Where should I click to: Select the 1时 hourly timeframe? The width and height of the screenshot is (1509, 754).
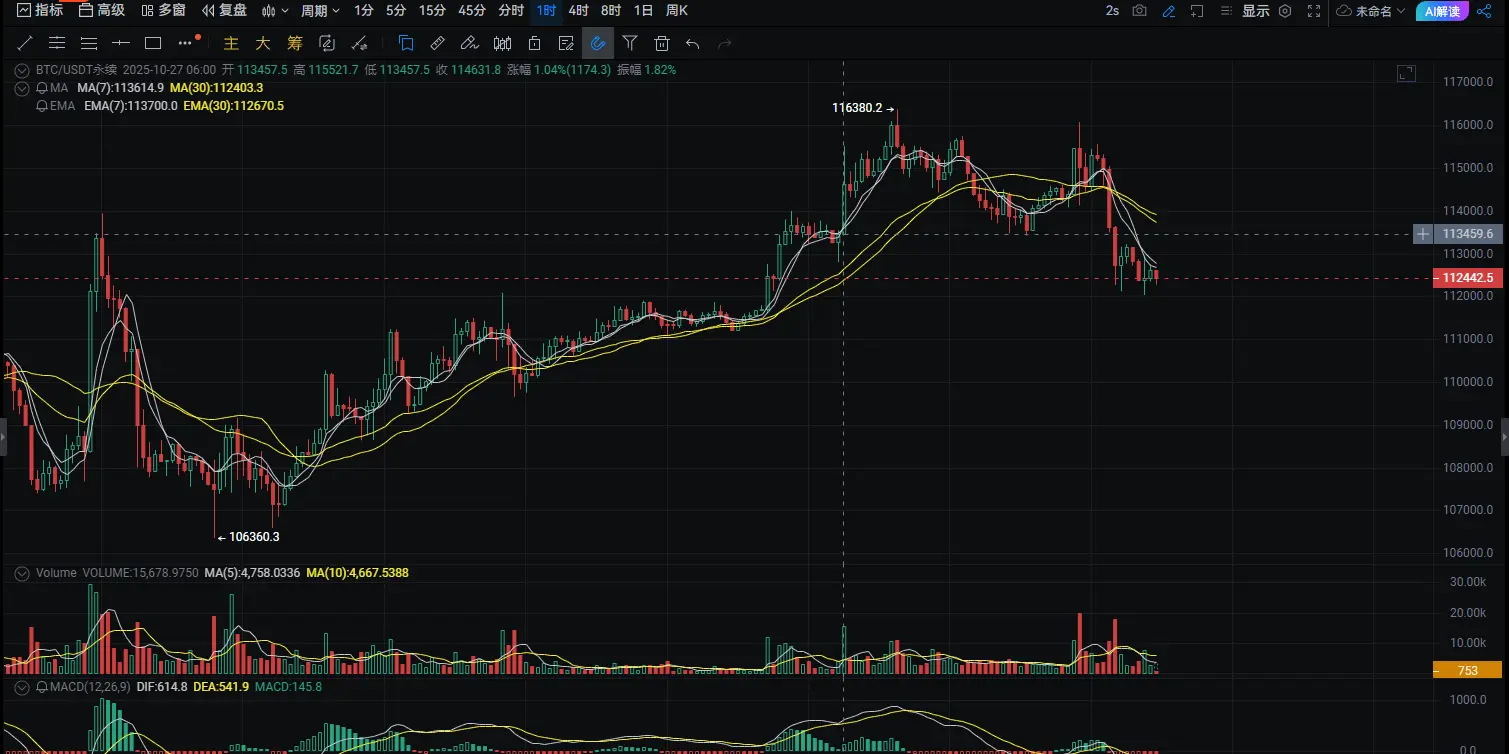click(x=546, y=11)
